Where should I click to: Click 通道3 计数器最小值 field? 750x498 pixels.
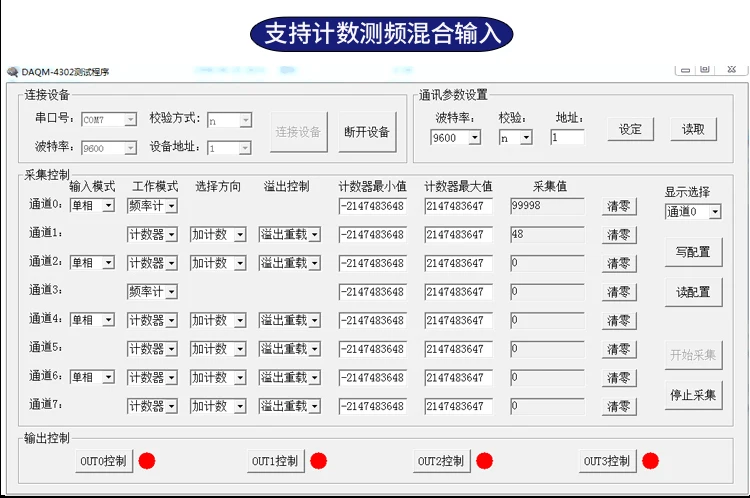pos(373,292)
